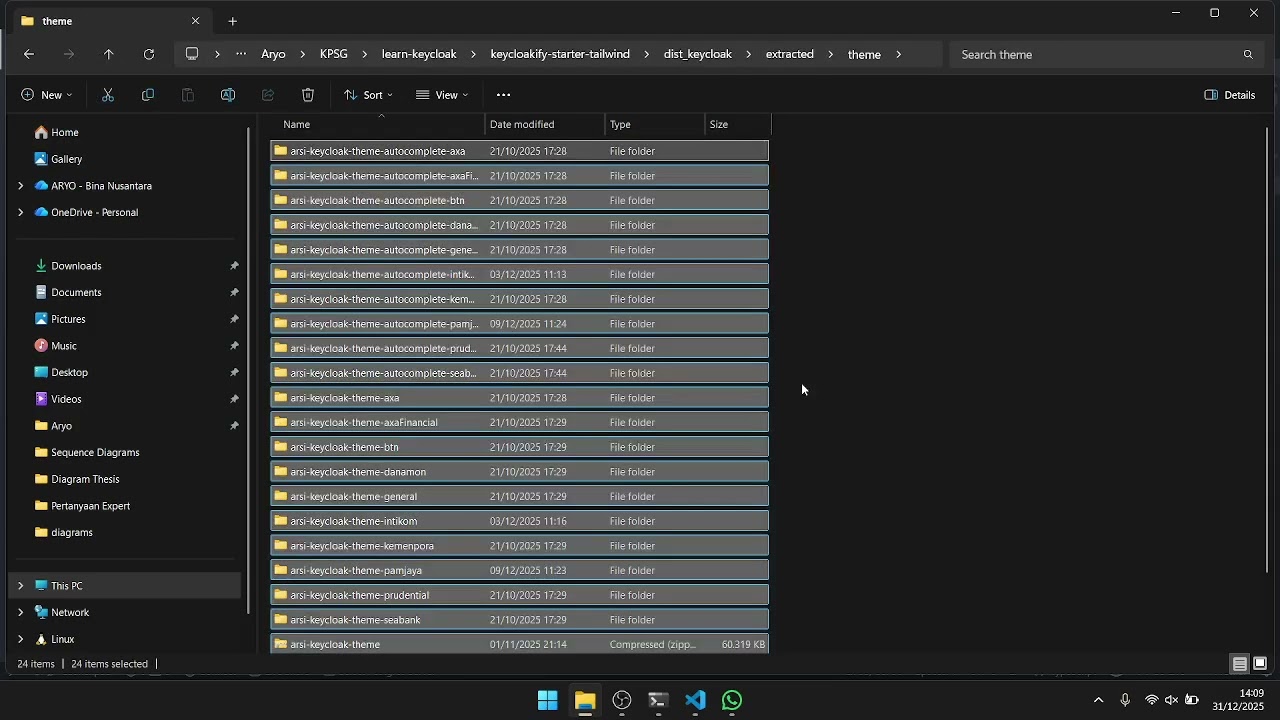Image resolution: width=1280 pixels, height=720 pixels.
Task: Toggle the Details pane
Action: coord(1230,95)
